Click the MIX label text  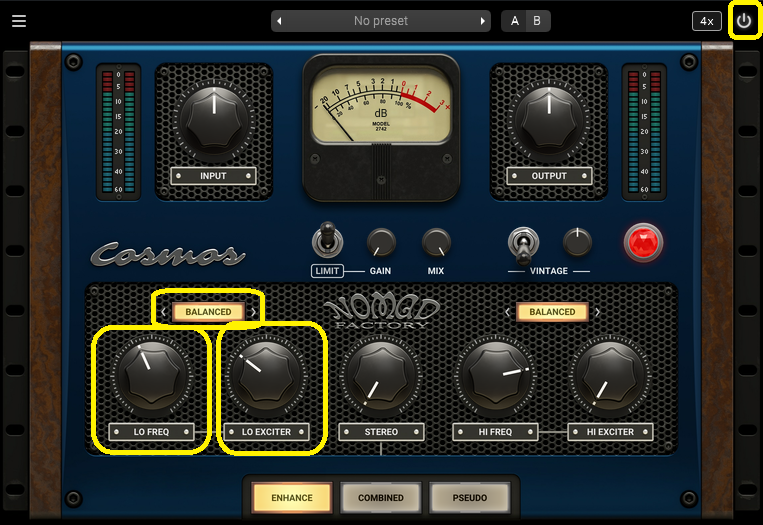pos(436,271)
